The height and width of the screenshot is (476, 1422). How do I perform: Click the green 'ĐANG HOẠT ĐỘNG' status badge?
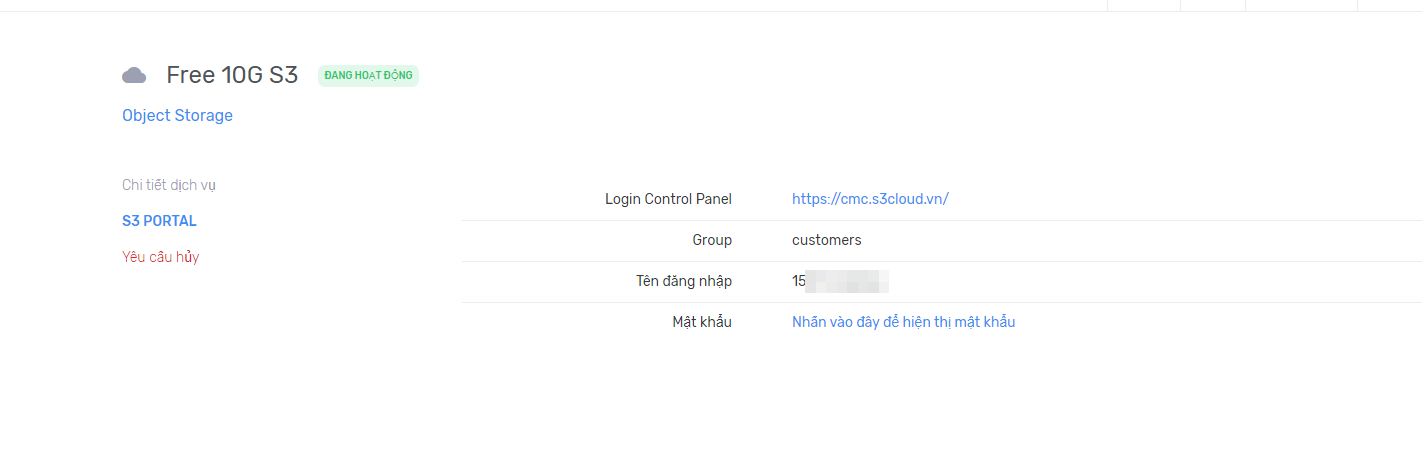[368, 76]
